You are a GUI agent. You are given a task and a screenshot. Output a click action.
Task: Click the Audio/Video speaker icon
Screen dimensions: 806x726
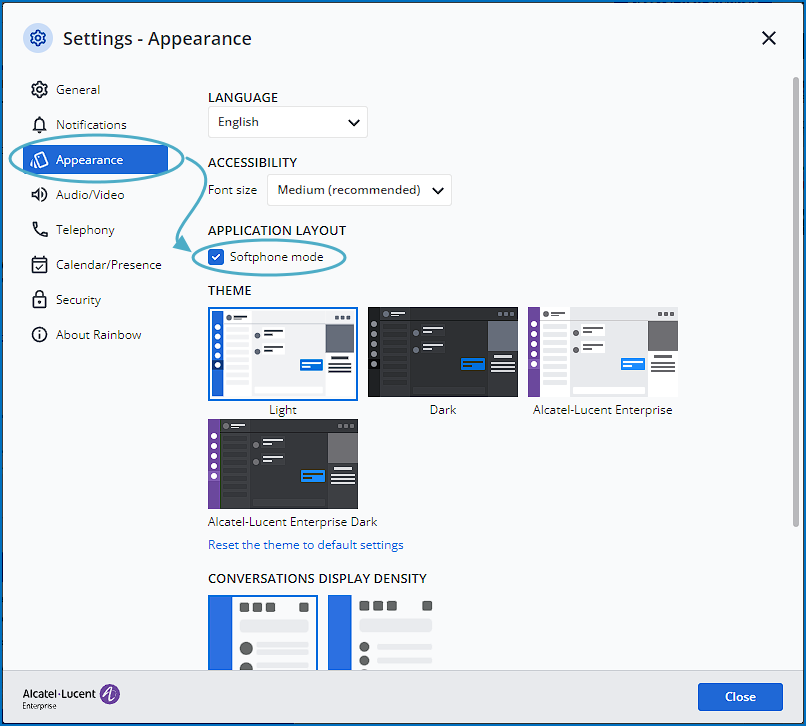39,195
